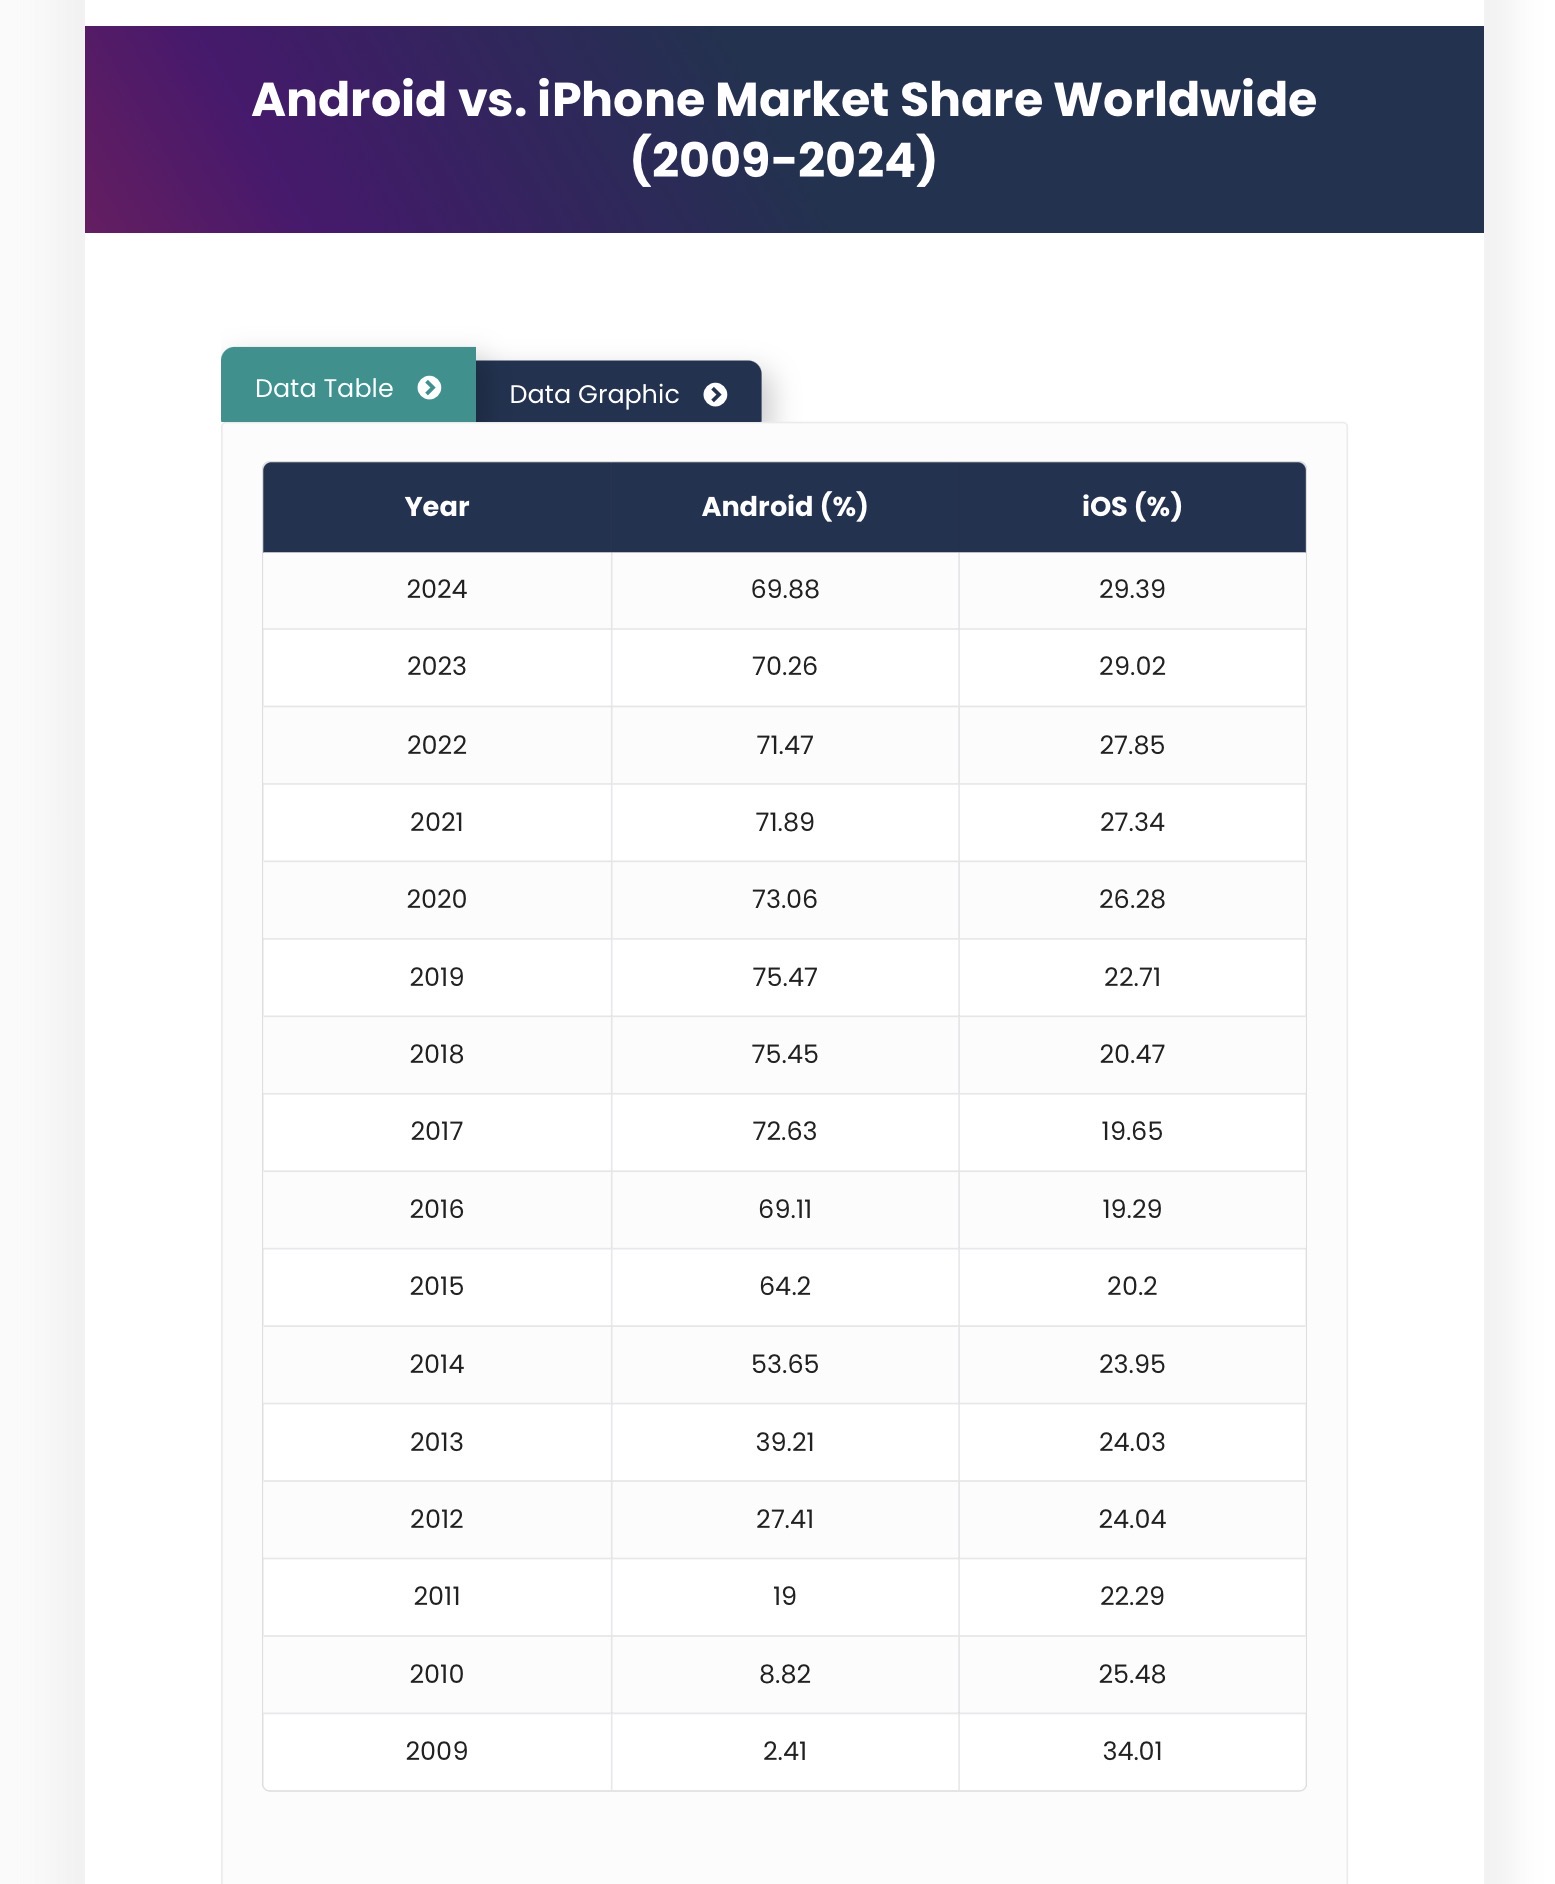Viewport: 1555px width, 1884px height.
Task: Click the 2009 year cell
Action: tap(437, 1751)
